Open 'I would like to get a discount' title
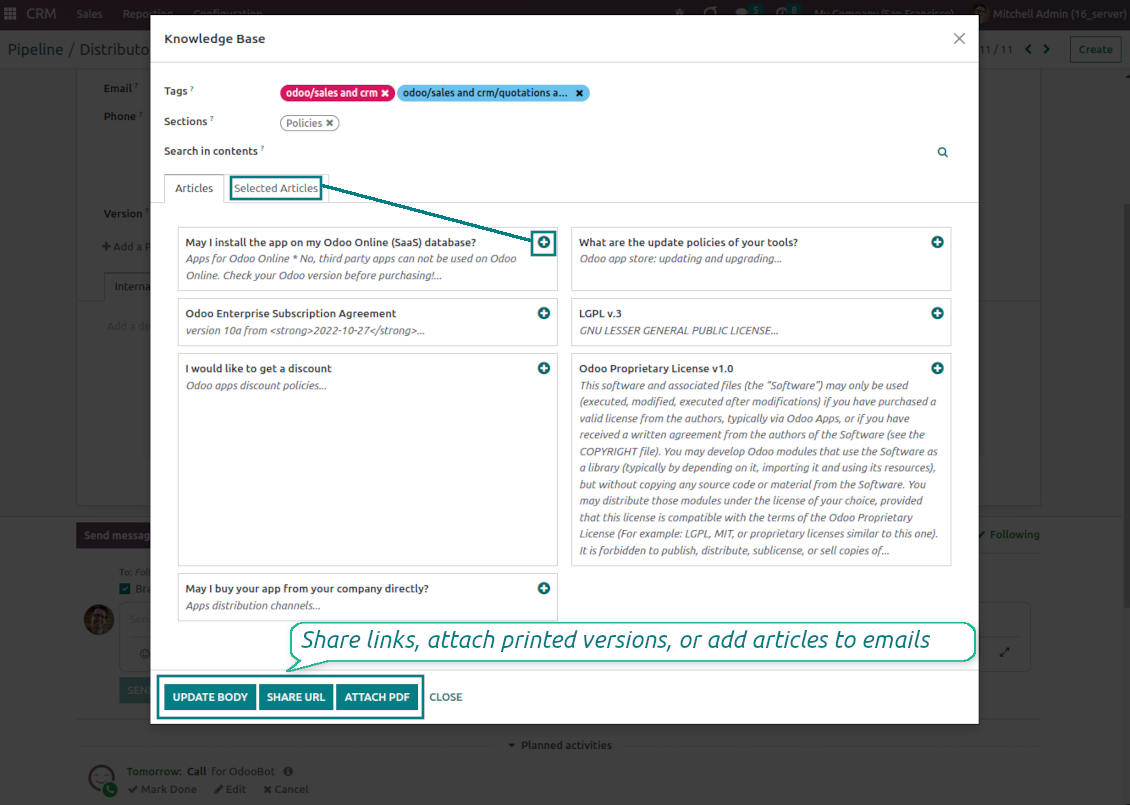 click(258, 368)
